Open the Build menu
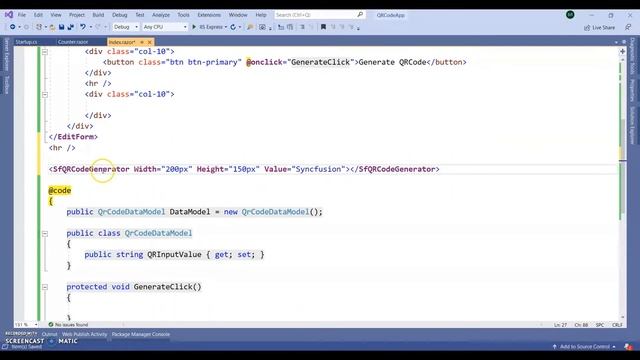Screen dimensions: 640x360 pos(98,15)
